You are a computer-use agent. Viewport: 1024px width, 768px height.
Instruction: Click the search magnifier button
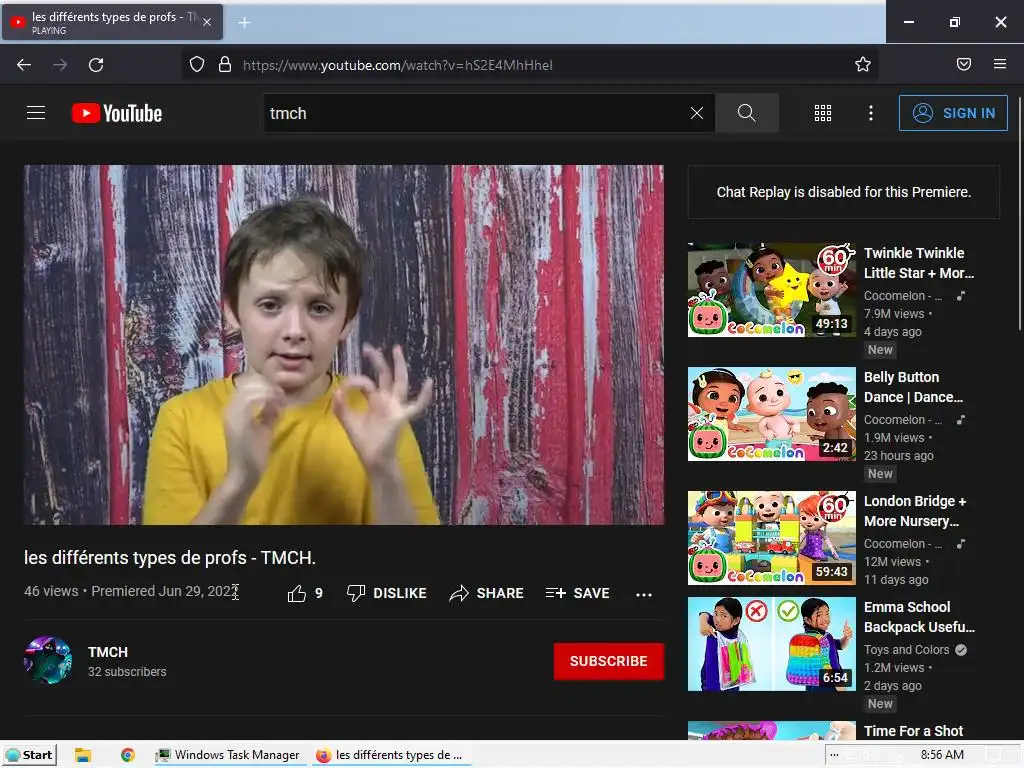[x=746, y=113]
